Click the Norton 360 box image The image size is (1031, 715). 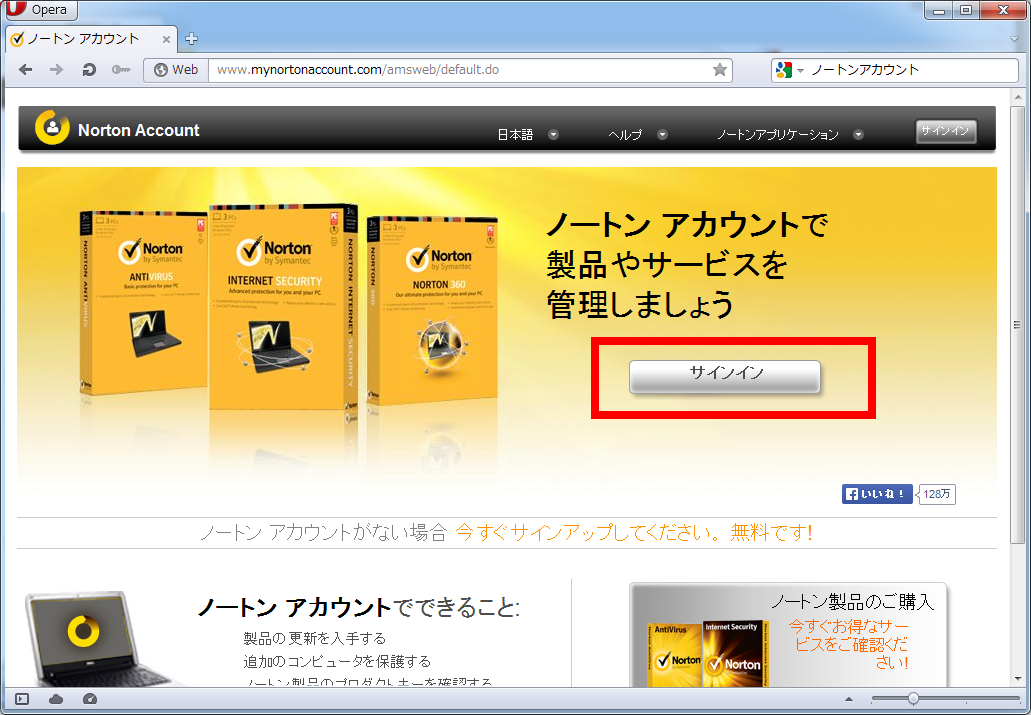(x=432, y=309)
